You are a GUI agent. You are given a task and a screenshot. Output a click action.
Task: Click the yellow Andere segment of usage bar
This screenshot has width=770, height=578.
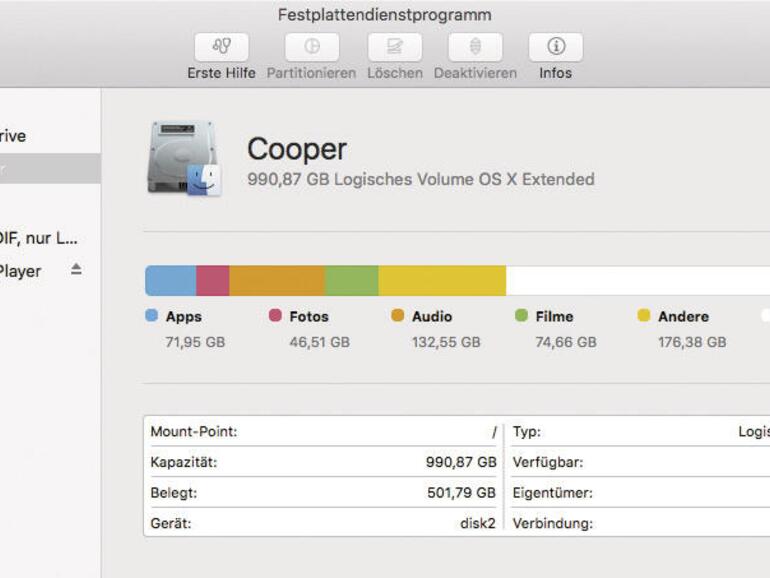pos(442,281)
